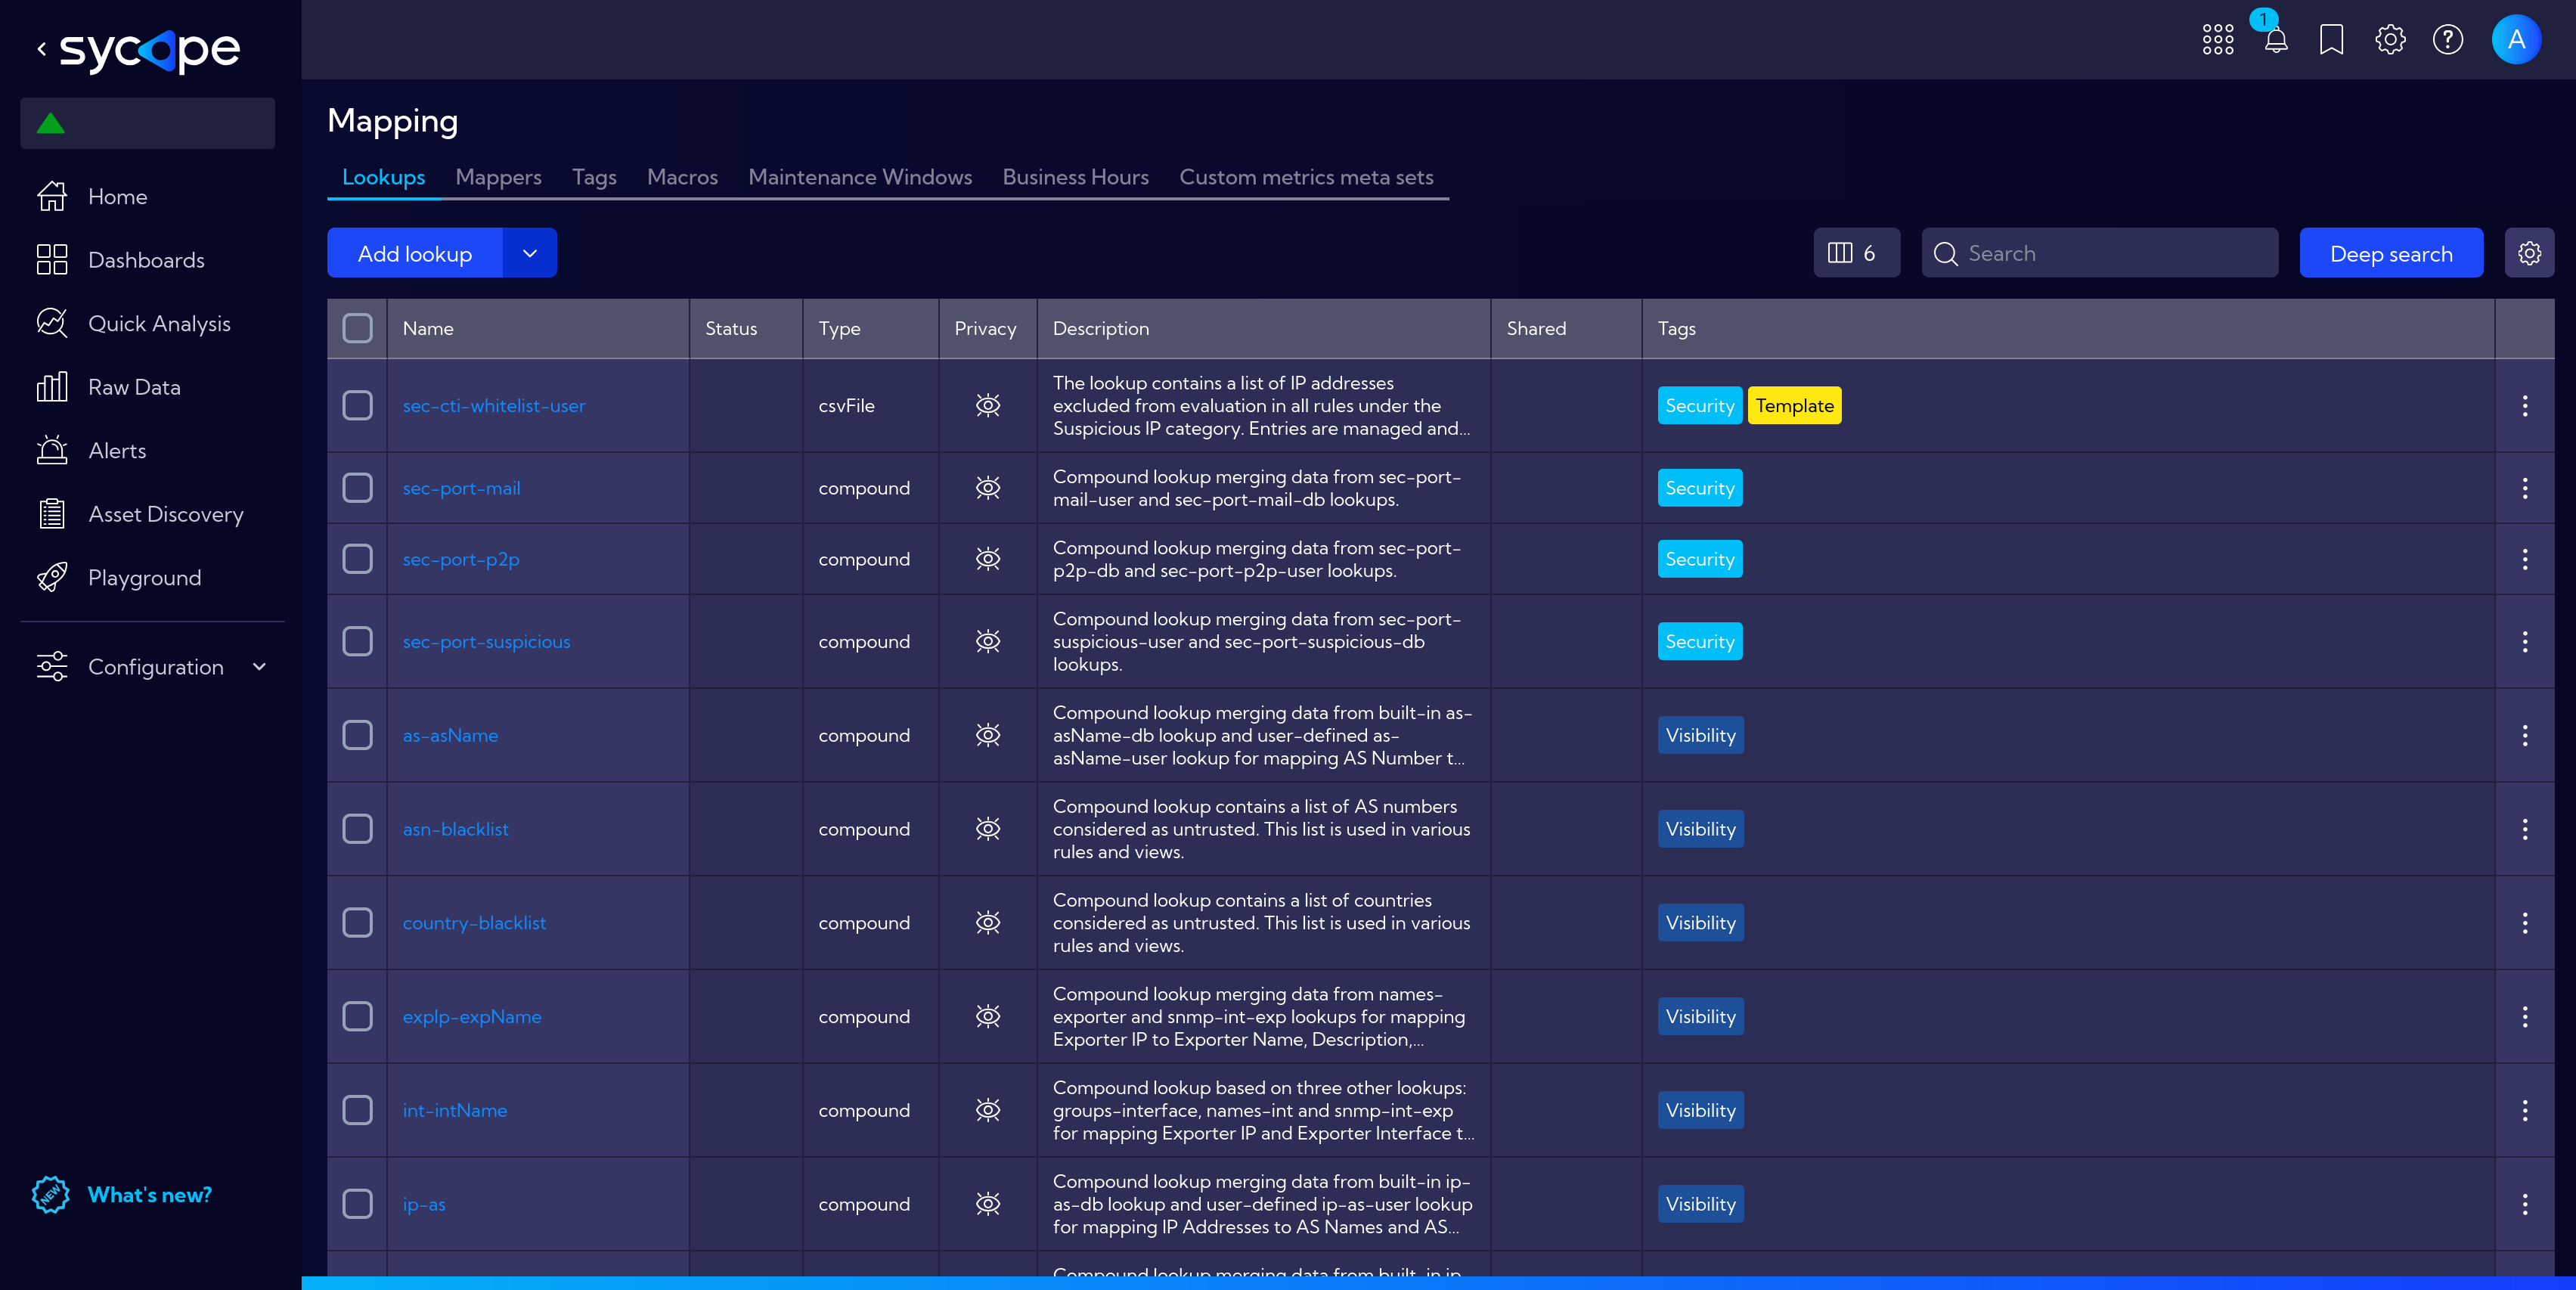
Task: Switch to Business Hours tab
Action: coord(1075,177)
